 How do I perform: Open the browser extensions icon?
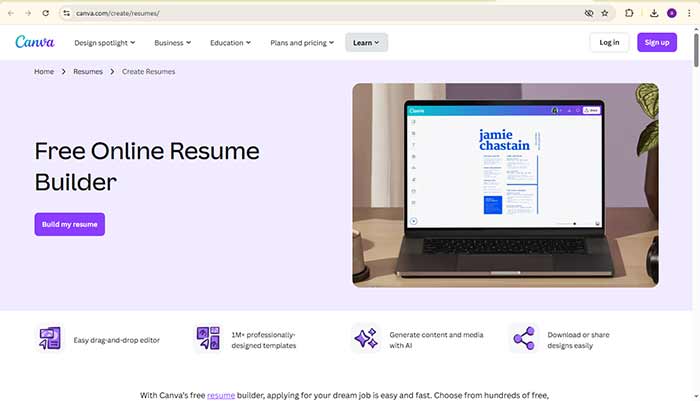click(x=629, y=13)
